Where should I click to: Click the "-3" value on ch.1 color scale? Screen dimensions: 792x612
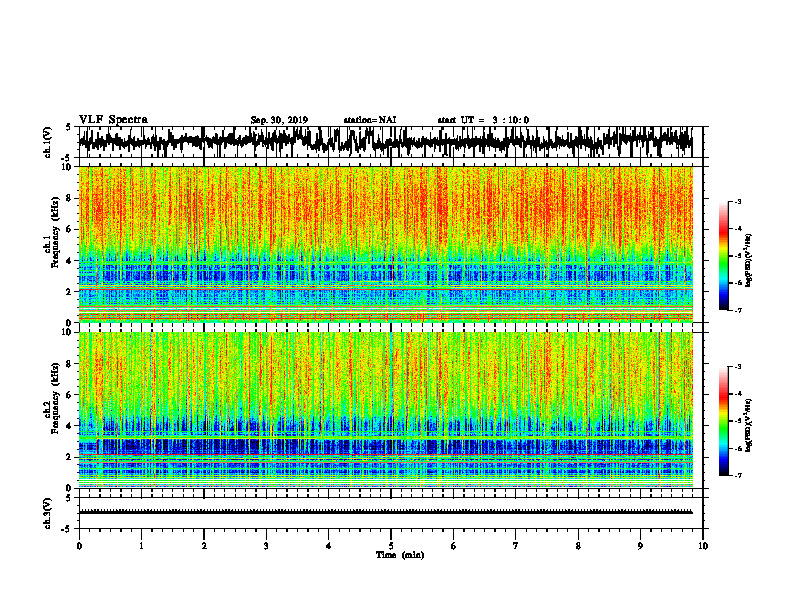coord(738,201)
